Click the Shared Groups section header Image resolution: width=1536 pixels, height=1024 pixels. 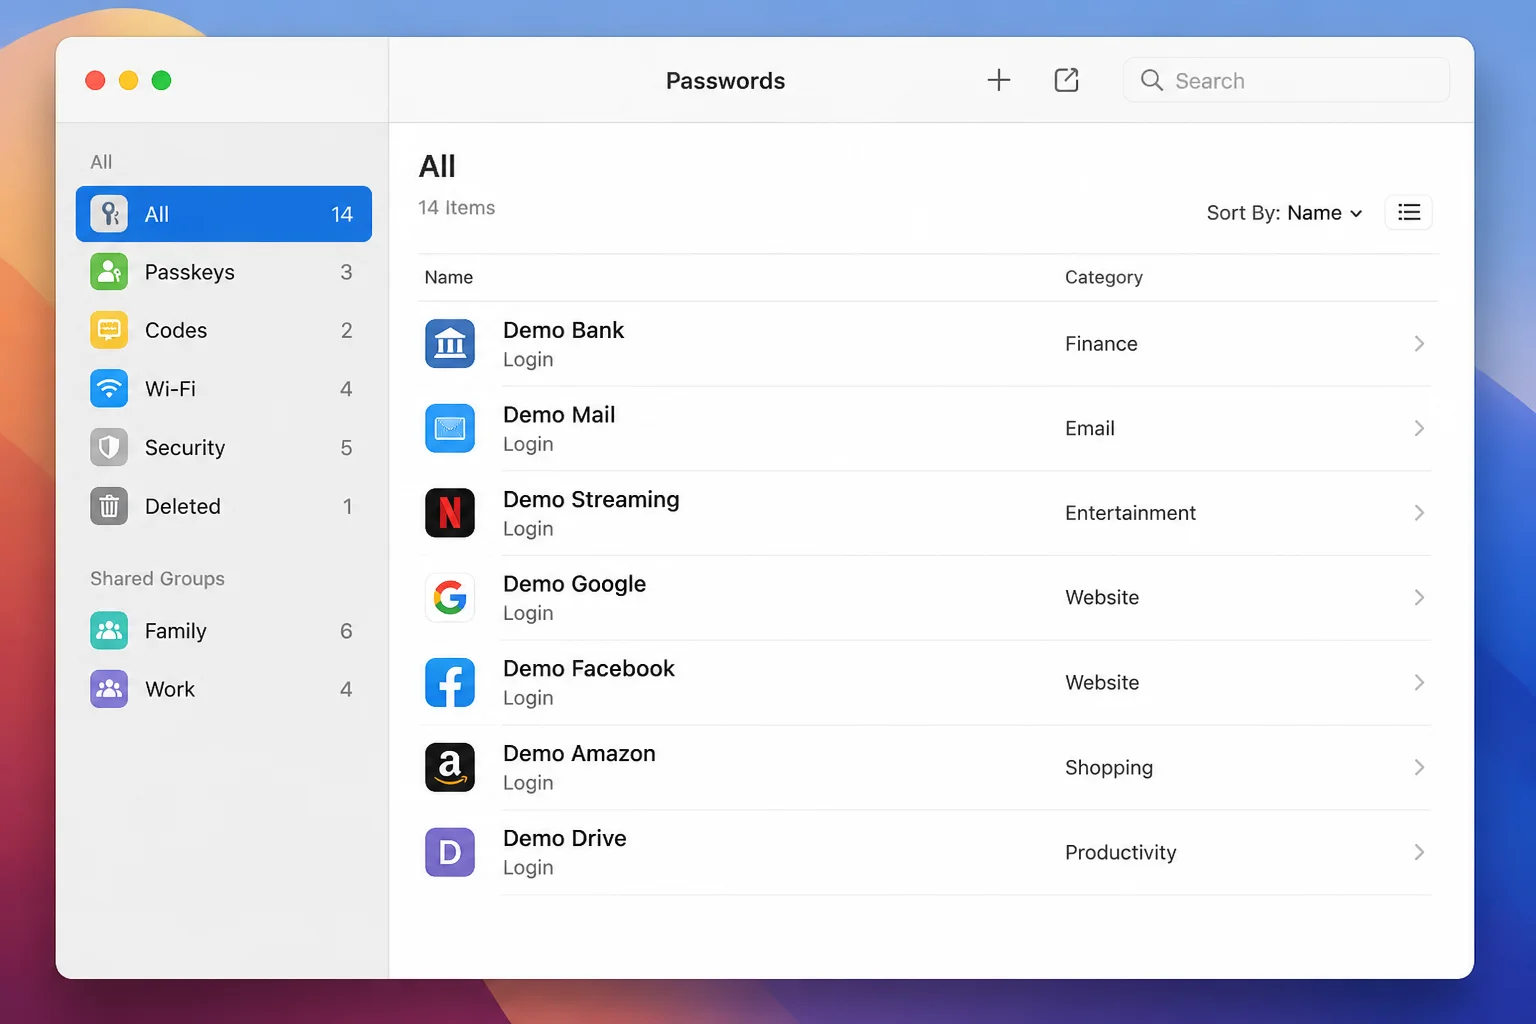[157, 579]
